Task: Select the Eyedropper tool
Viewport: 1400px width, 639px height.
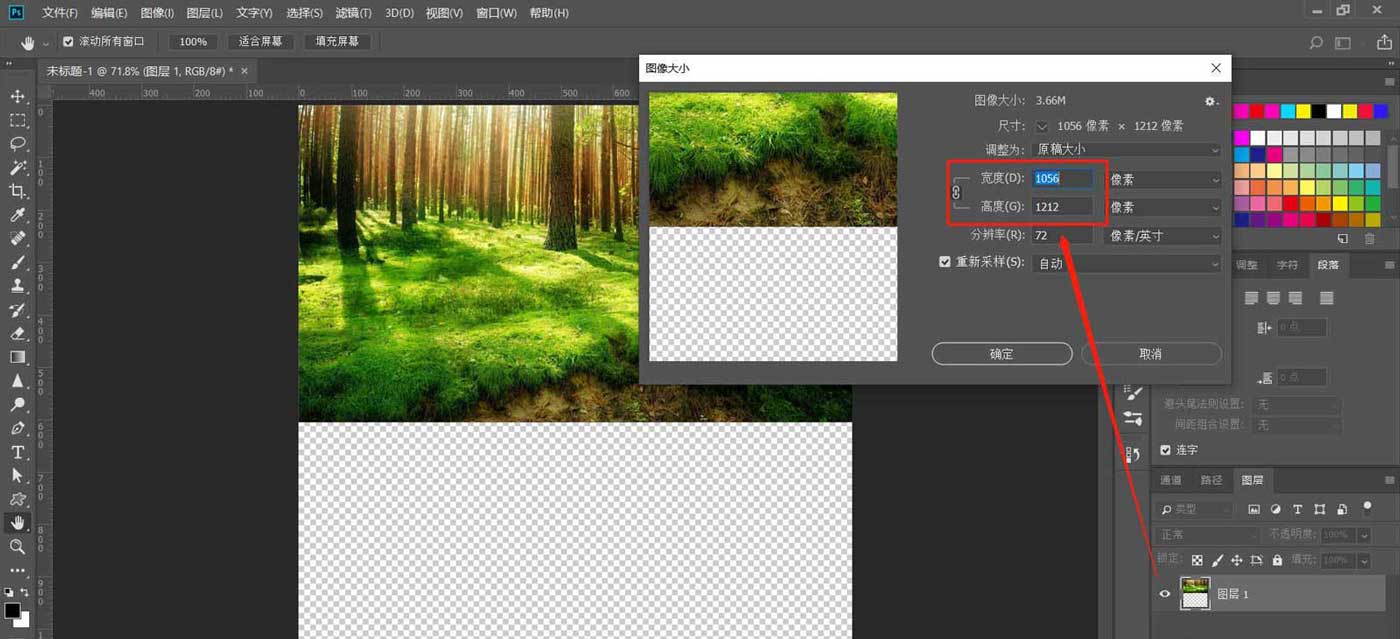Action: pyautogui.click(x=18, y=215)
